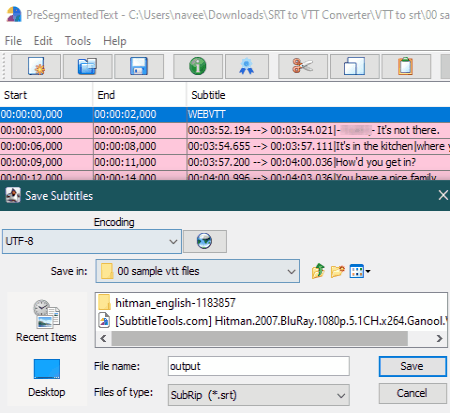Click the Cancel button
Image resolution: width=450 pixels, height=413 pixels.
(412, 393)
